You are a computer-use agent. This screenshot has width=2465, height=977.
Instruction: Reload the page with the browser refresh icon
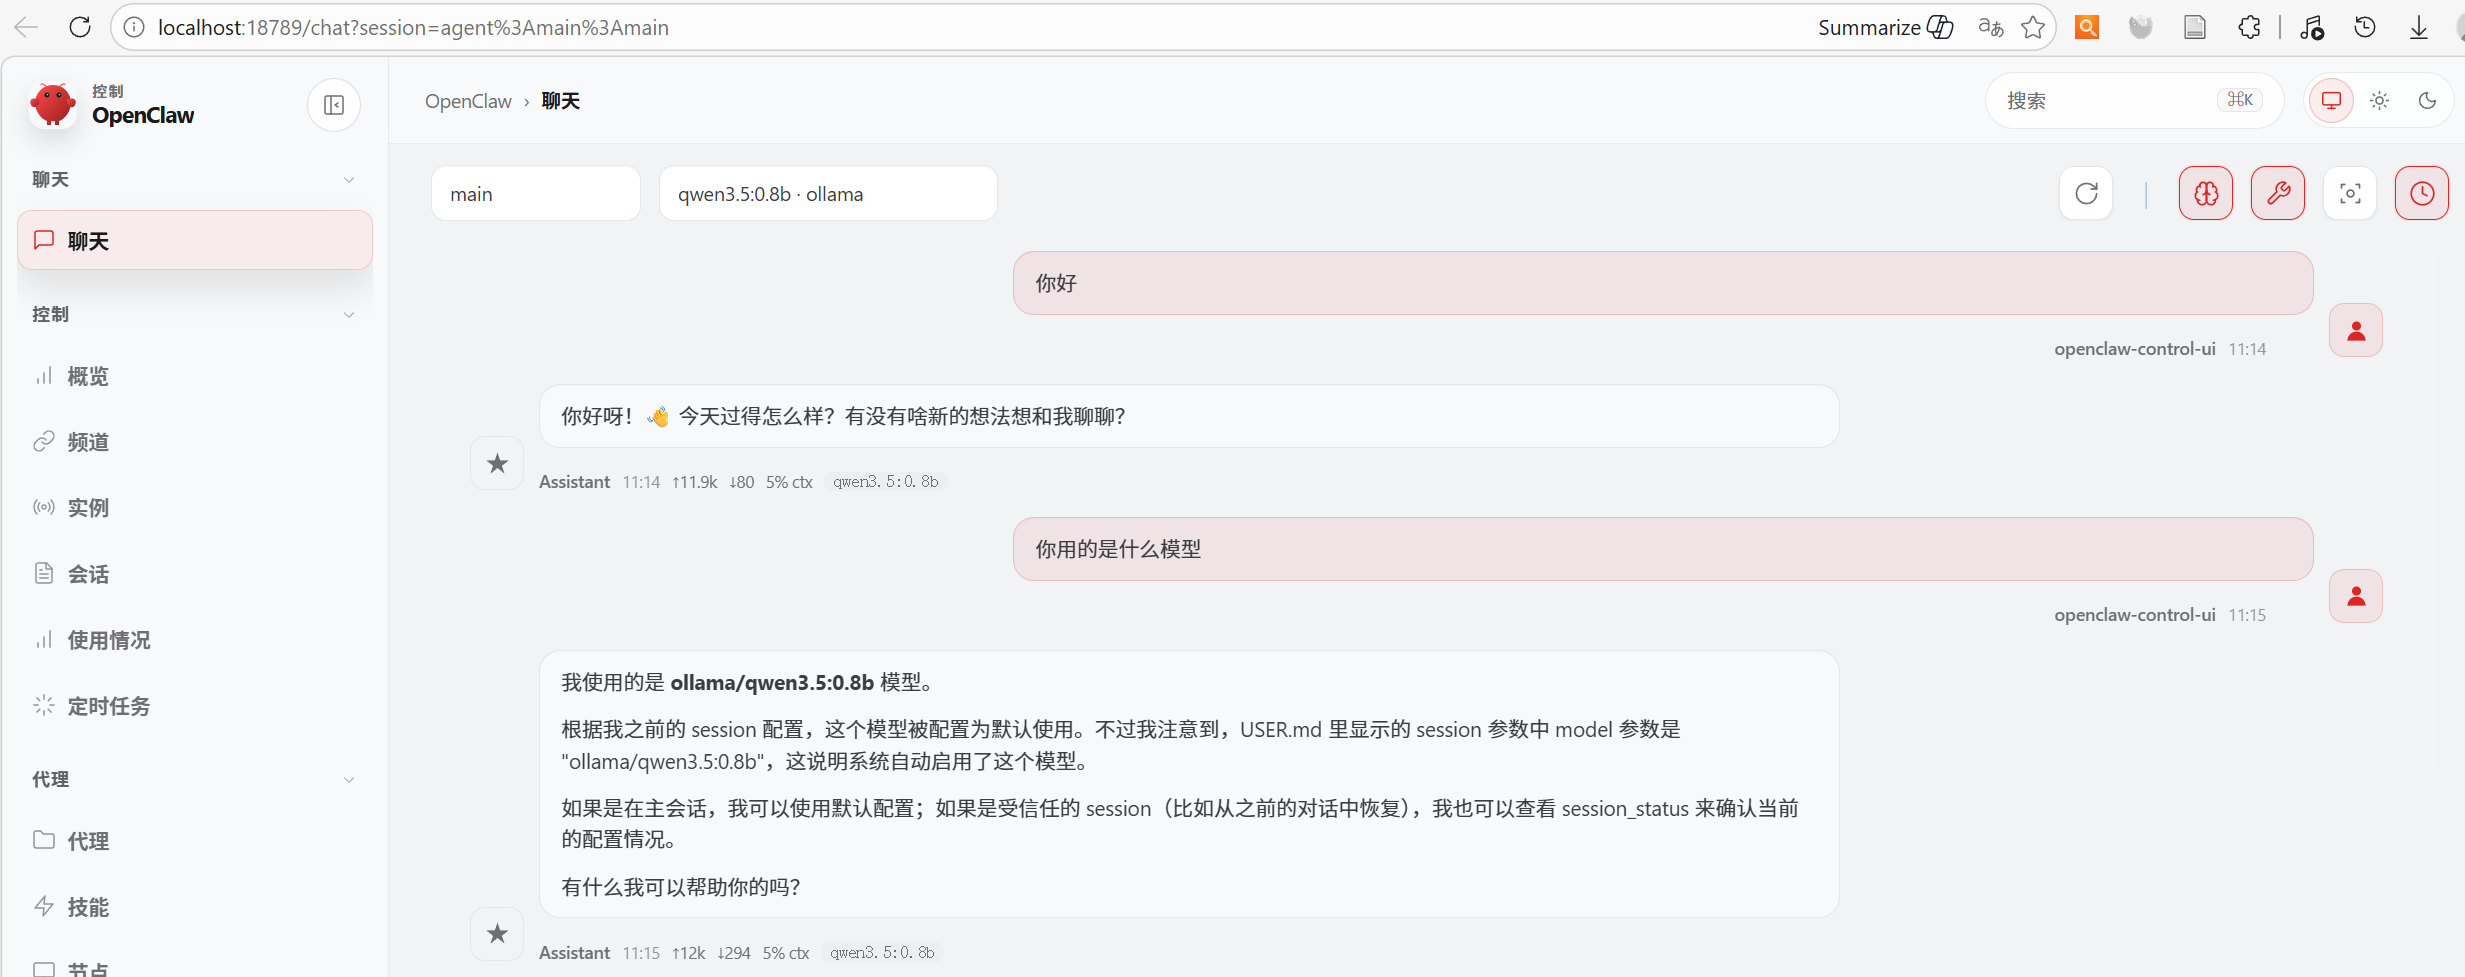pos(80,27)
